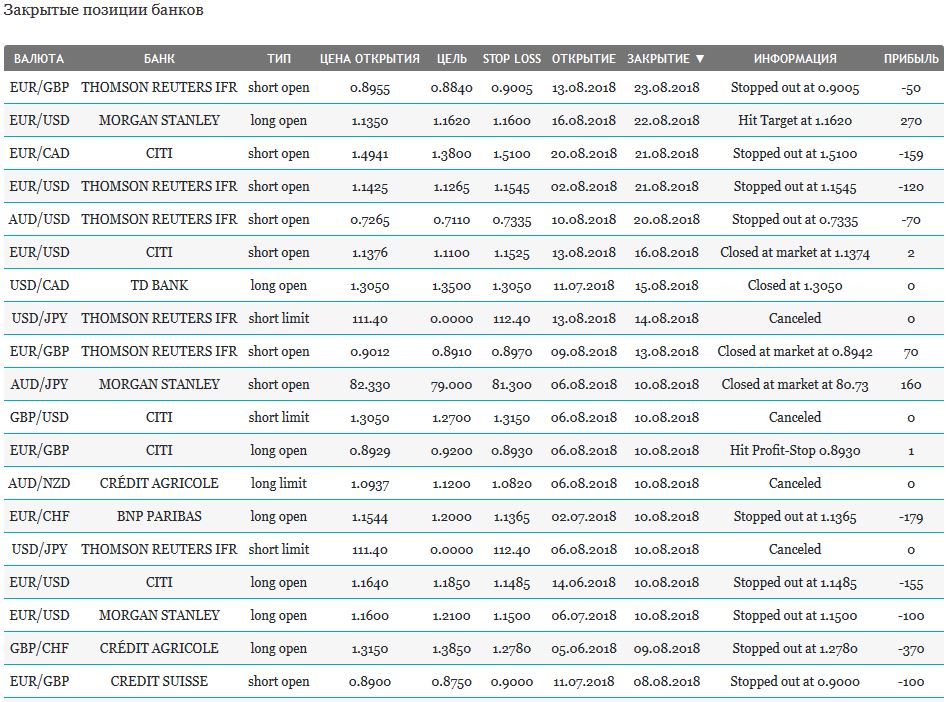Sort table by БАНК column header
This screenshot has height=702, width=947.
pos(159,59)
